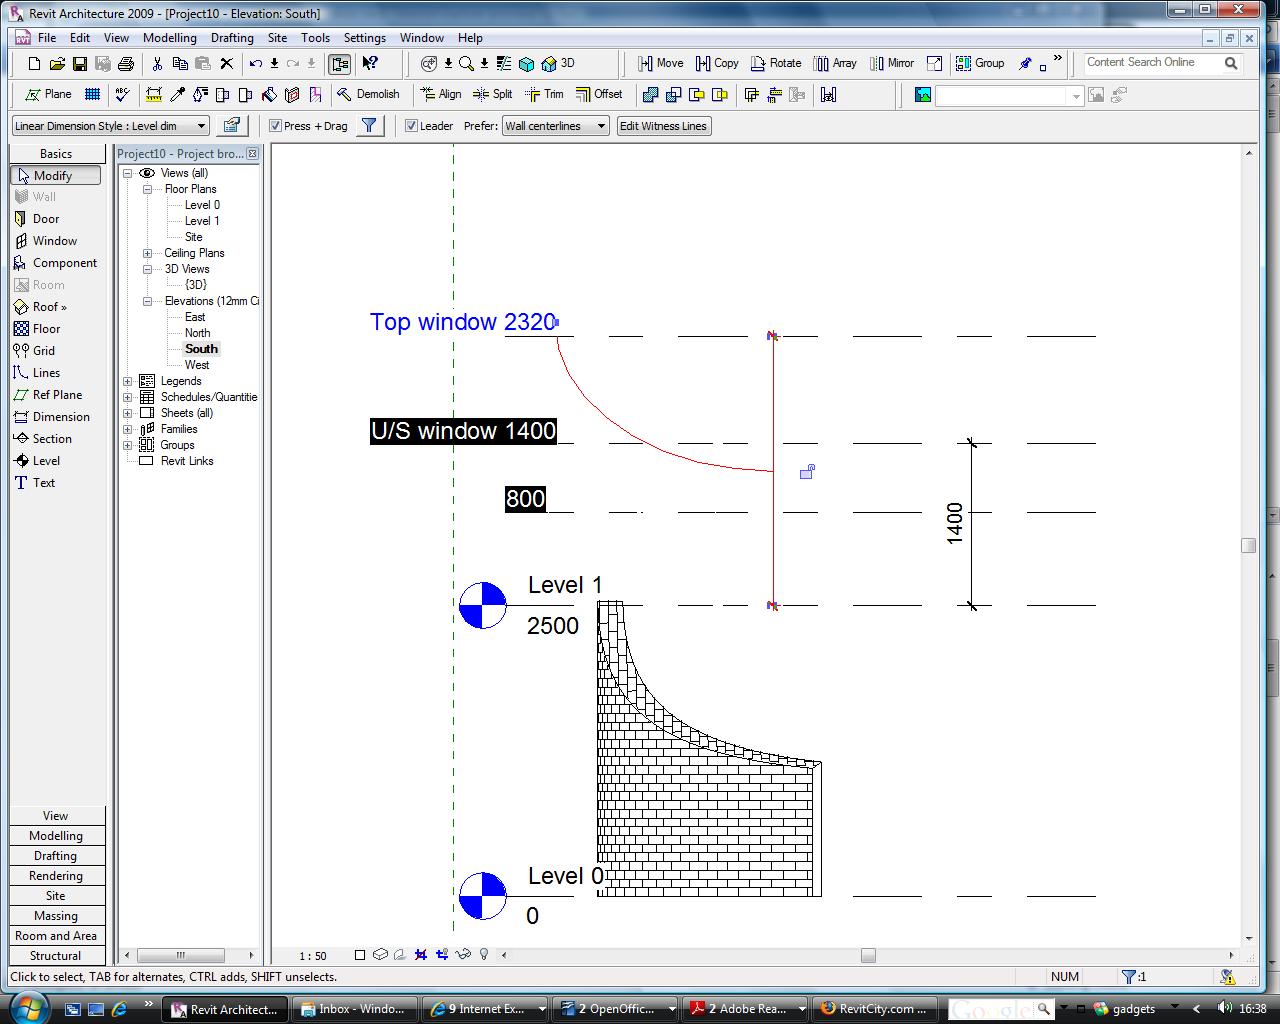Uncheck the Leader checkbox

(411, 126)
